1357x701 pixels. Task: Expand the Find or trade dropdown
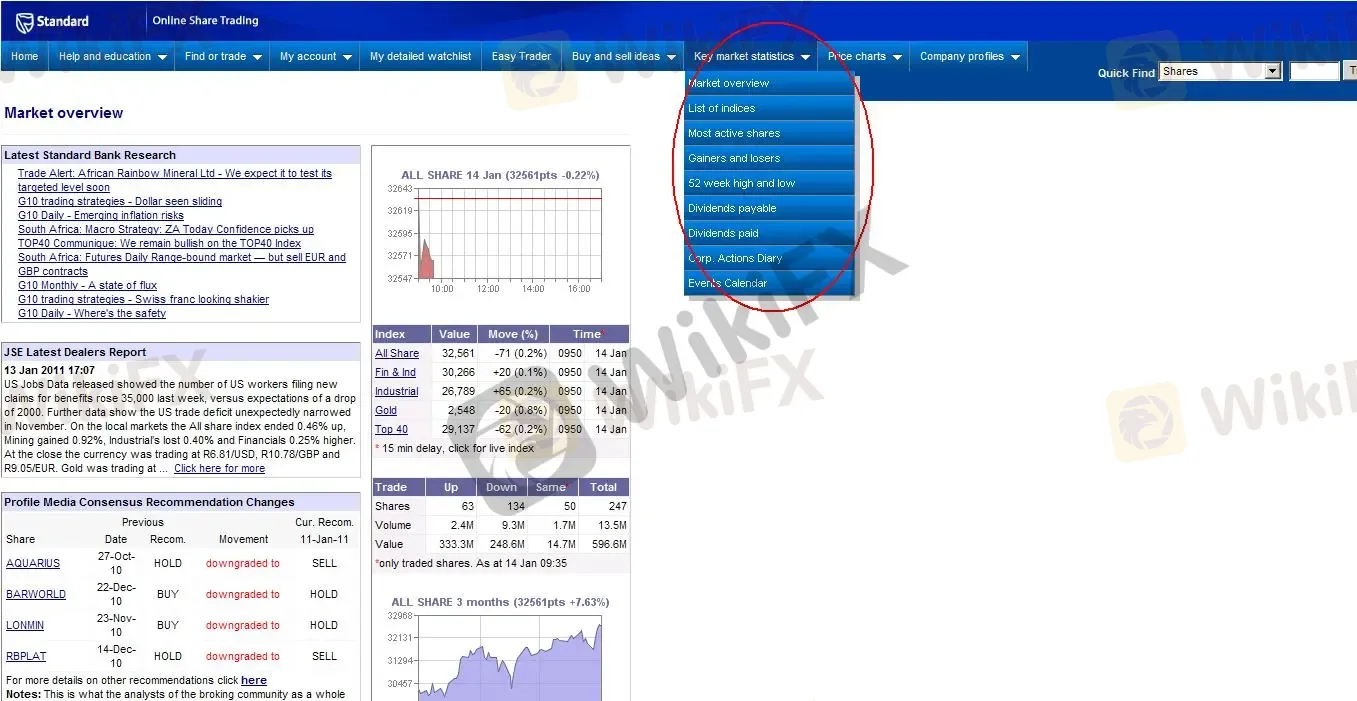222,57
